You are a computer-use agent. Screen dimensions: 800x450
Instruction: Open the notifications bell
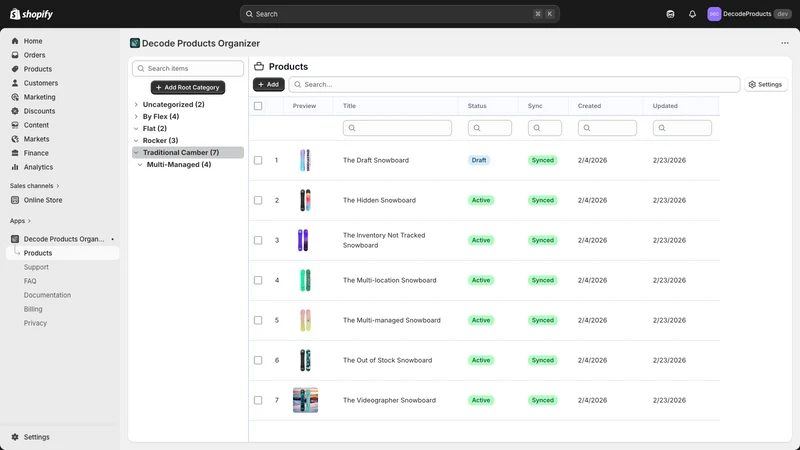tap(692, 14)
